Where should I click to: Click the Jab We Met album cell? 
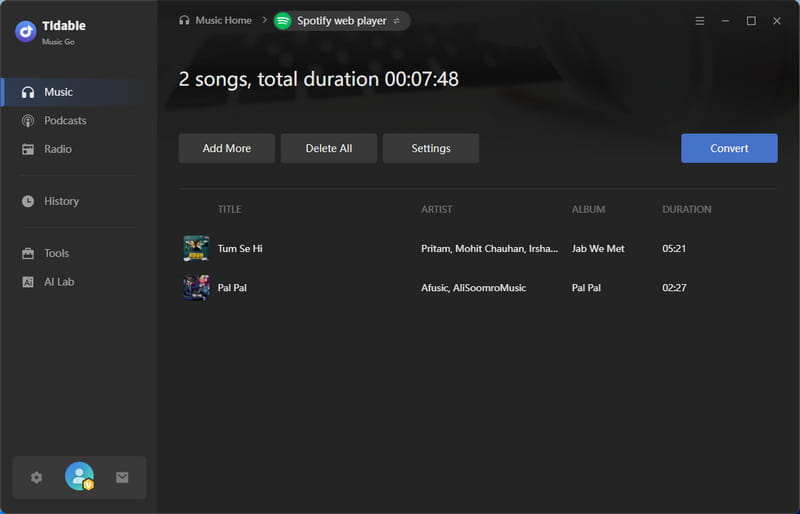[597, 249]
